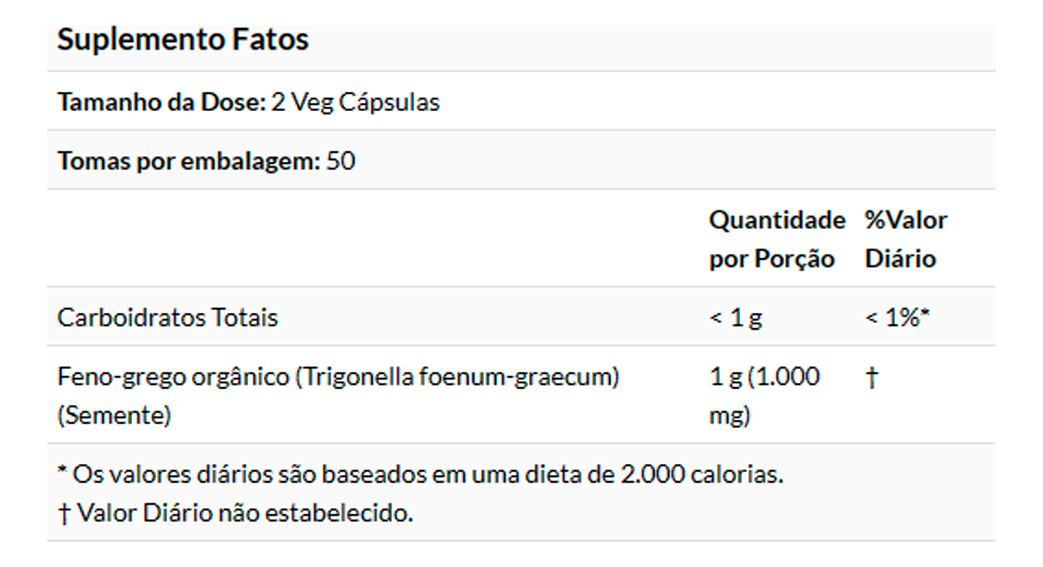Select the "Carboidratos Totais" row label
The width and height of the screenshot is (1043, 567).
point(167,318)
